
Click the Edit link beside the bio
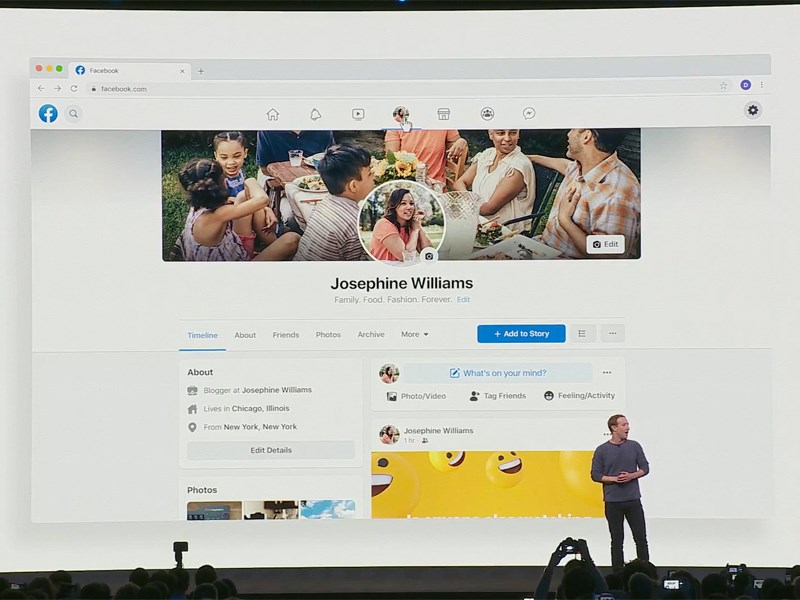point(463,299)
